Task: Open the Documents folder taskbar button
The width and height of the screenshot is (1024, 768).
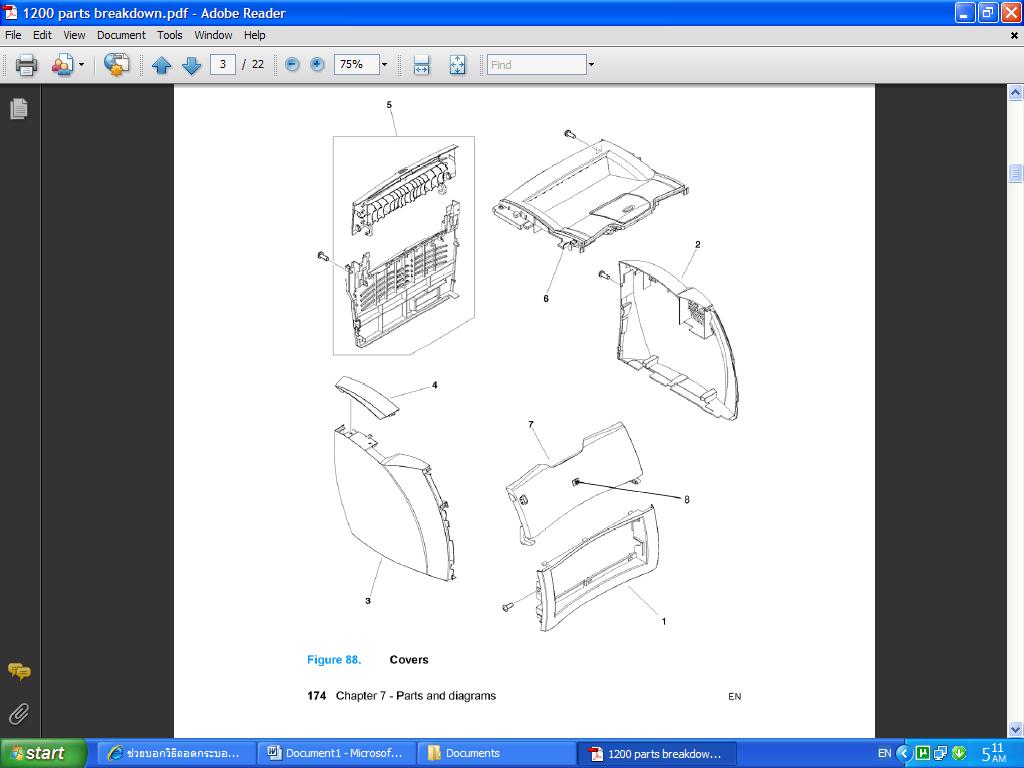Action: [496, 753]
